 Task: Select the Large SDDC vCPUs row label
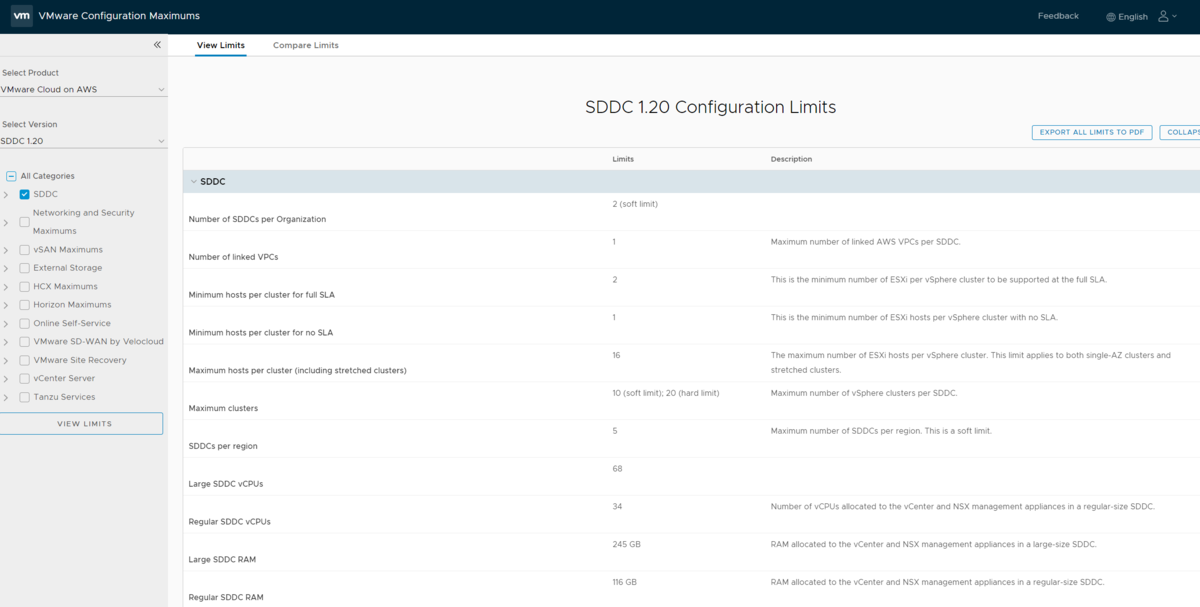point(226,484)
